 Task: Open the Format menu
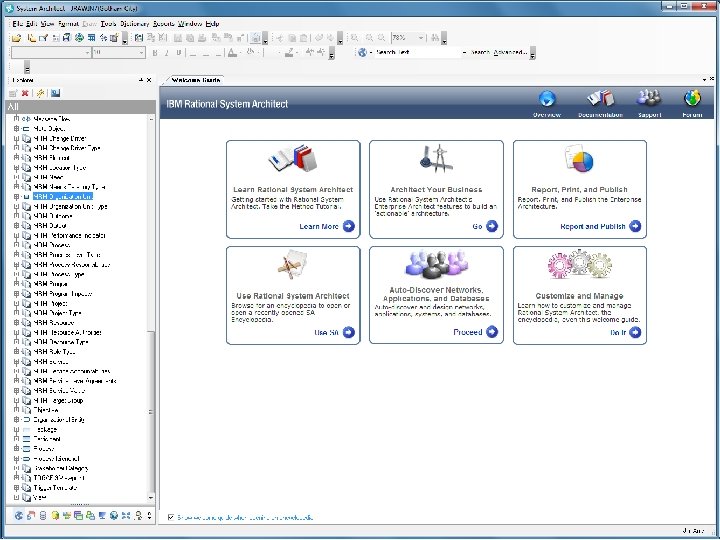pos(68,23)
